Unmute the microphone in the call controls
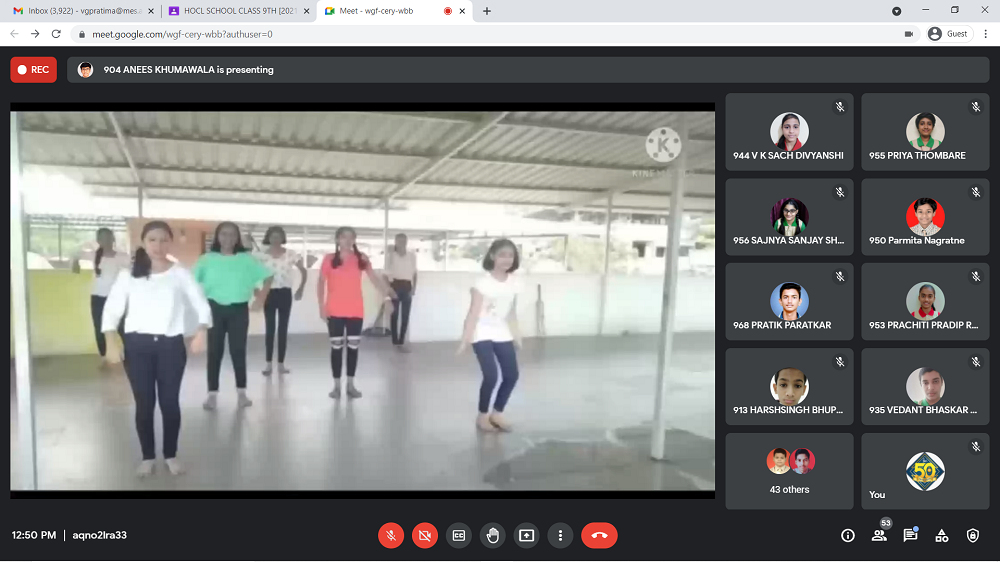 pos(391,535)
